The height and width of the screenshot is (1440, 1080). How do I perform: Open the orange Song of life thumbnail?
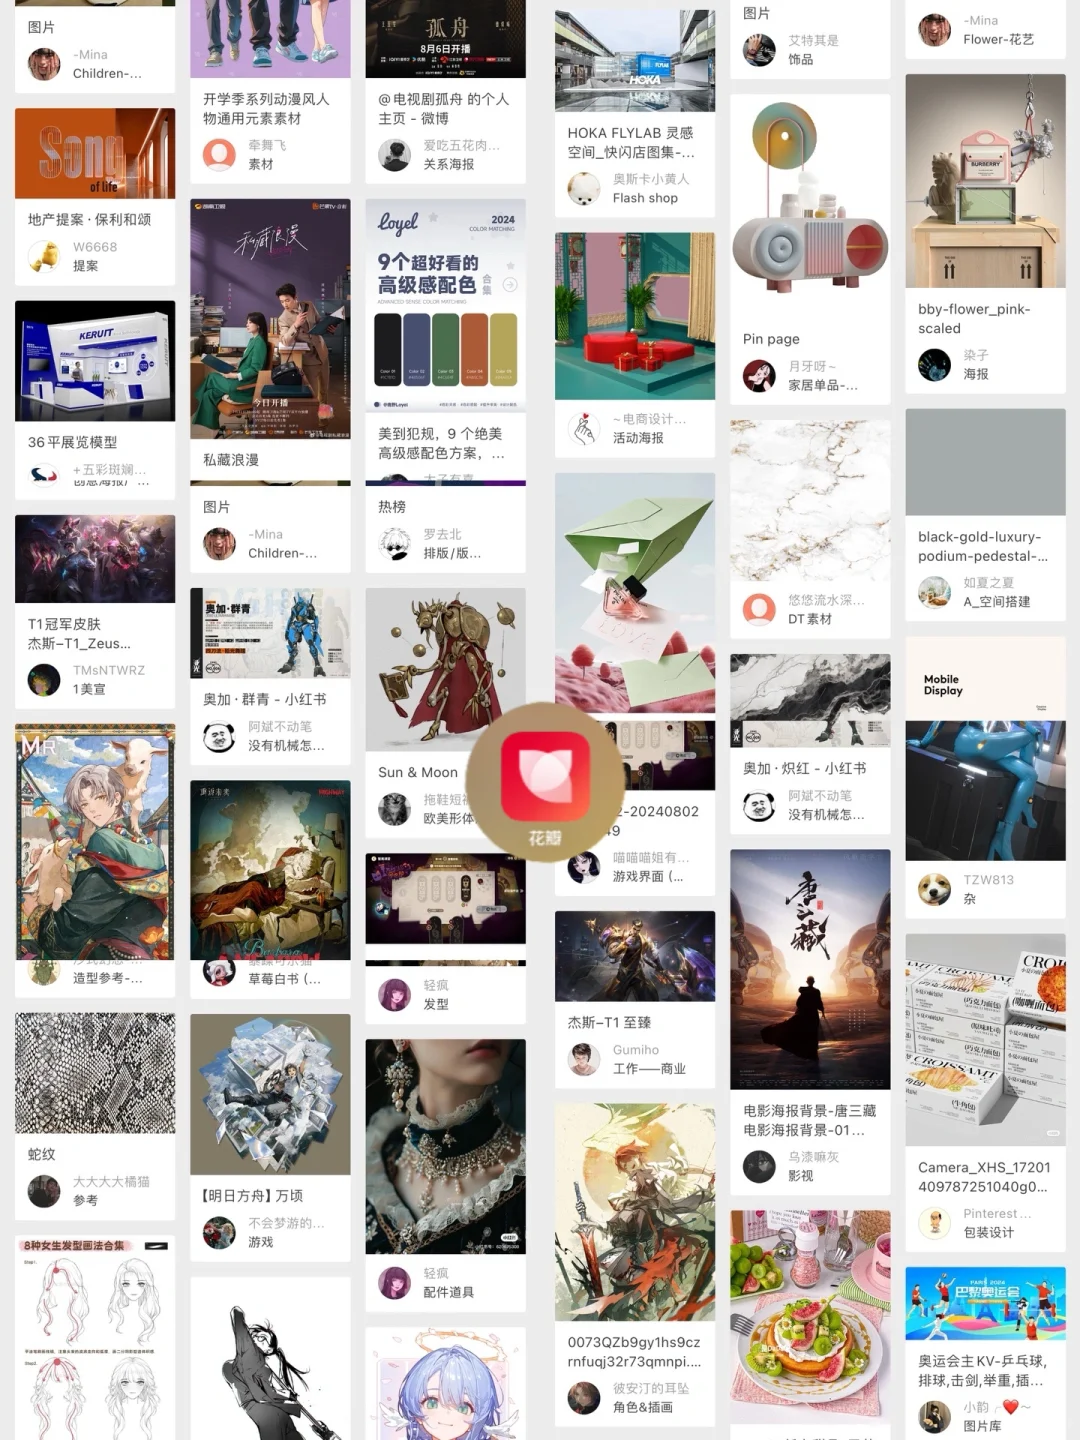pyautogui.click(x=95, y=153)
